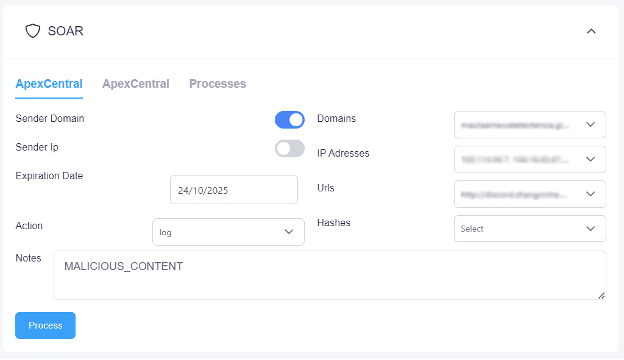
Task: Collapse the SOAR panel with the chevron
Action: tap(591, 31)
